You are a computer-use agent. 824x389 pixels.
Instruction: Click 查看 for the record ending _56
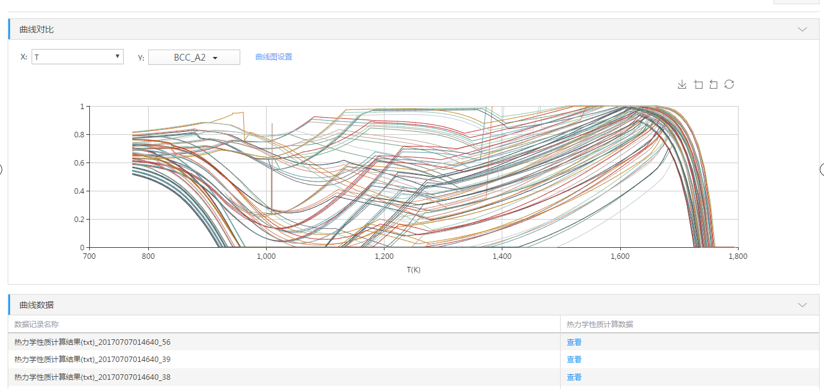[574, 342]
